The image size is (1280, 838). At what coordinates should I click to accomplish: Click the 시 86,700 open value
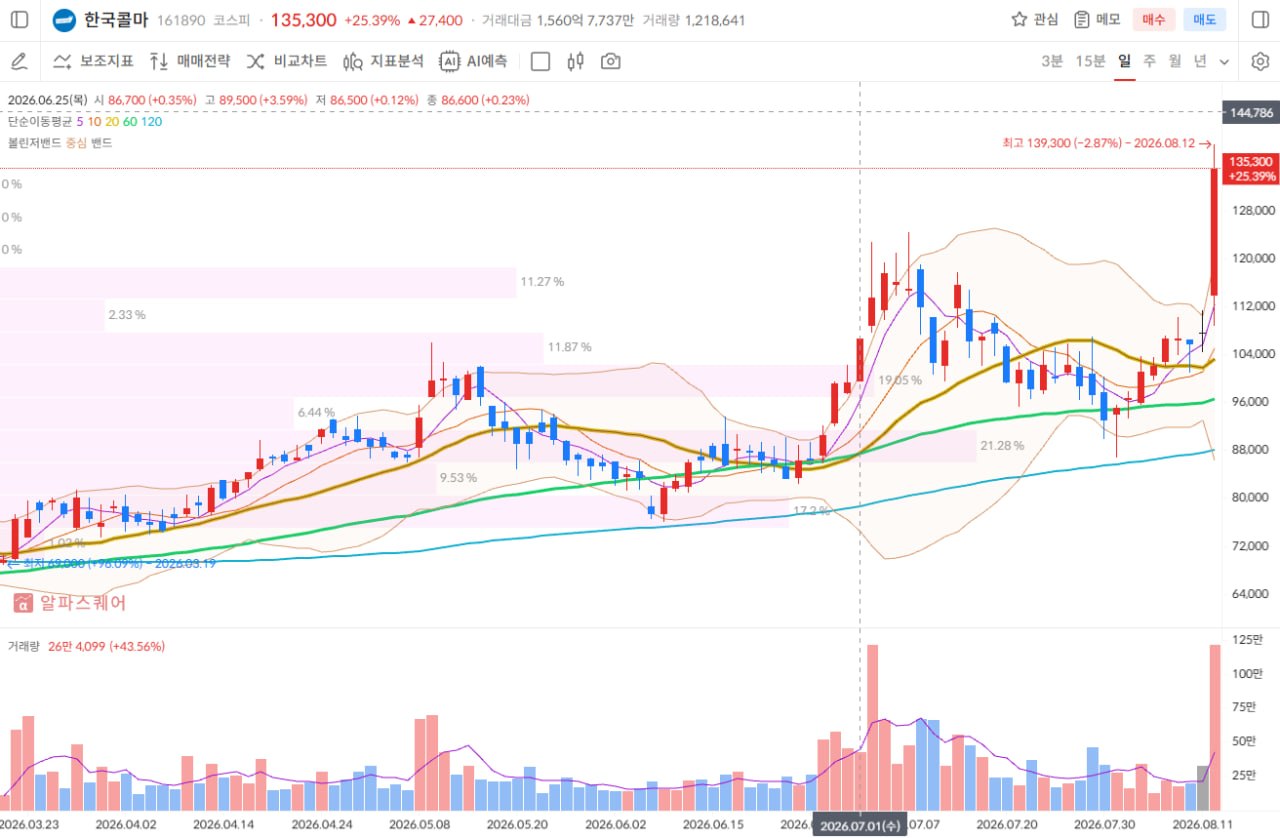(146, 100)
